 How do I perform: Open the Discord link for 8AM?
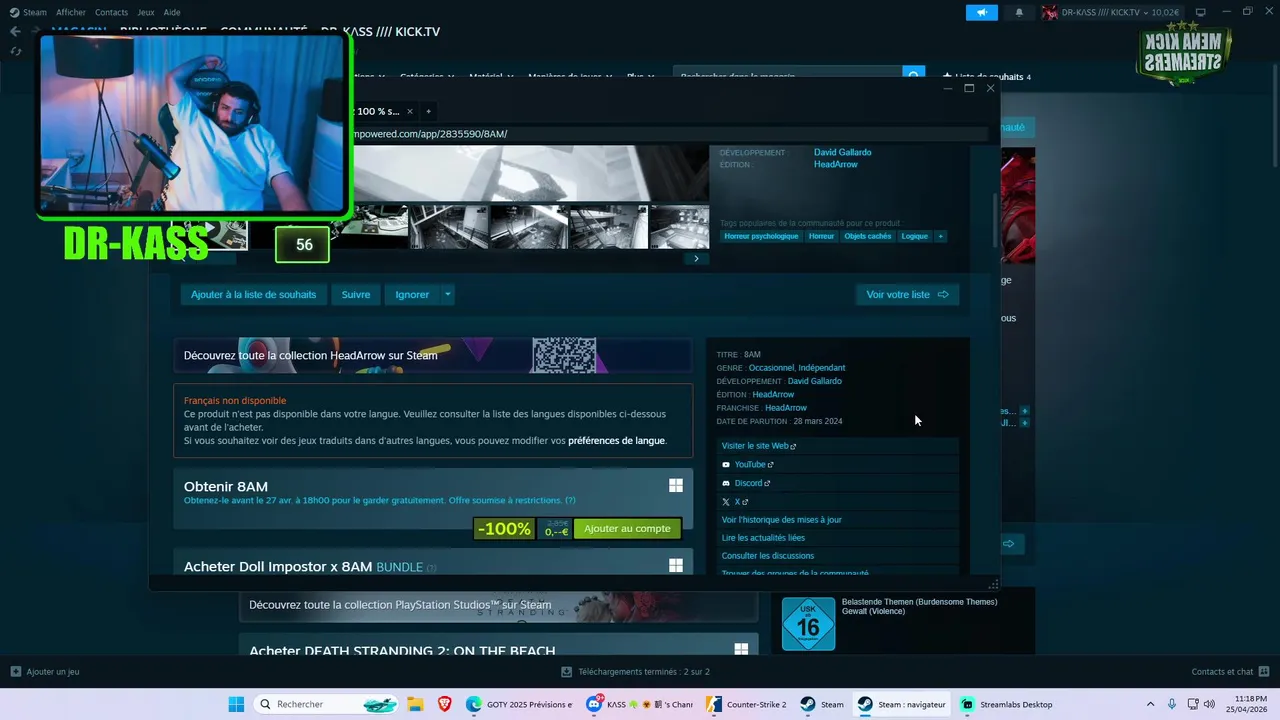coord(752,483)
